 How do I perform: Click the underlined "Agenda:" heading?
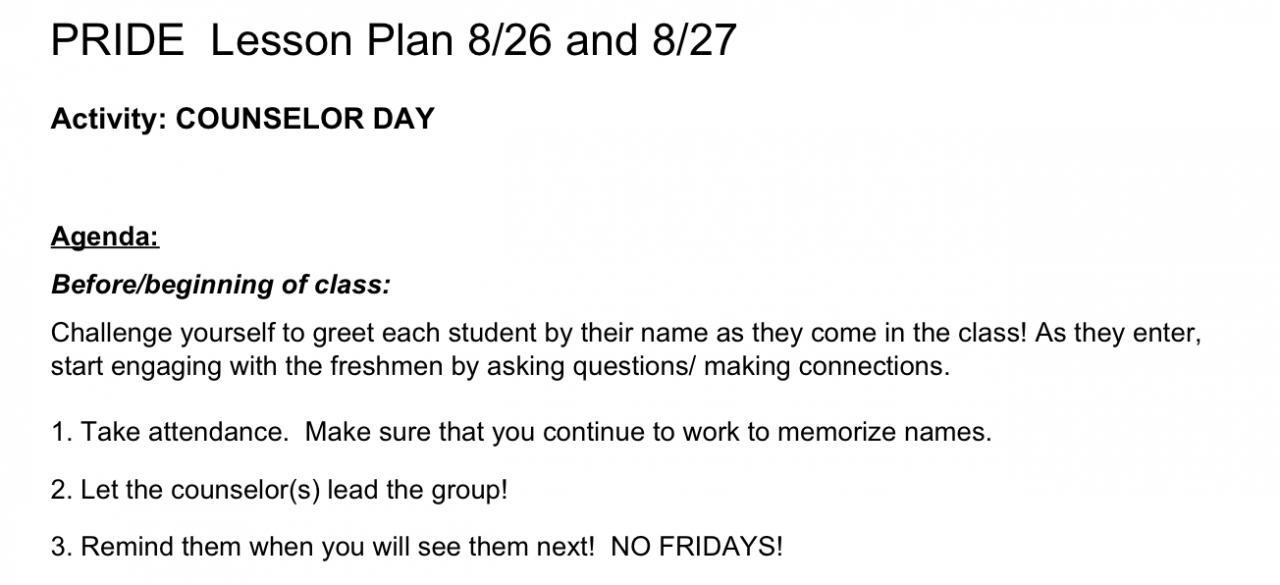tap(105, 237)
